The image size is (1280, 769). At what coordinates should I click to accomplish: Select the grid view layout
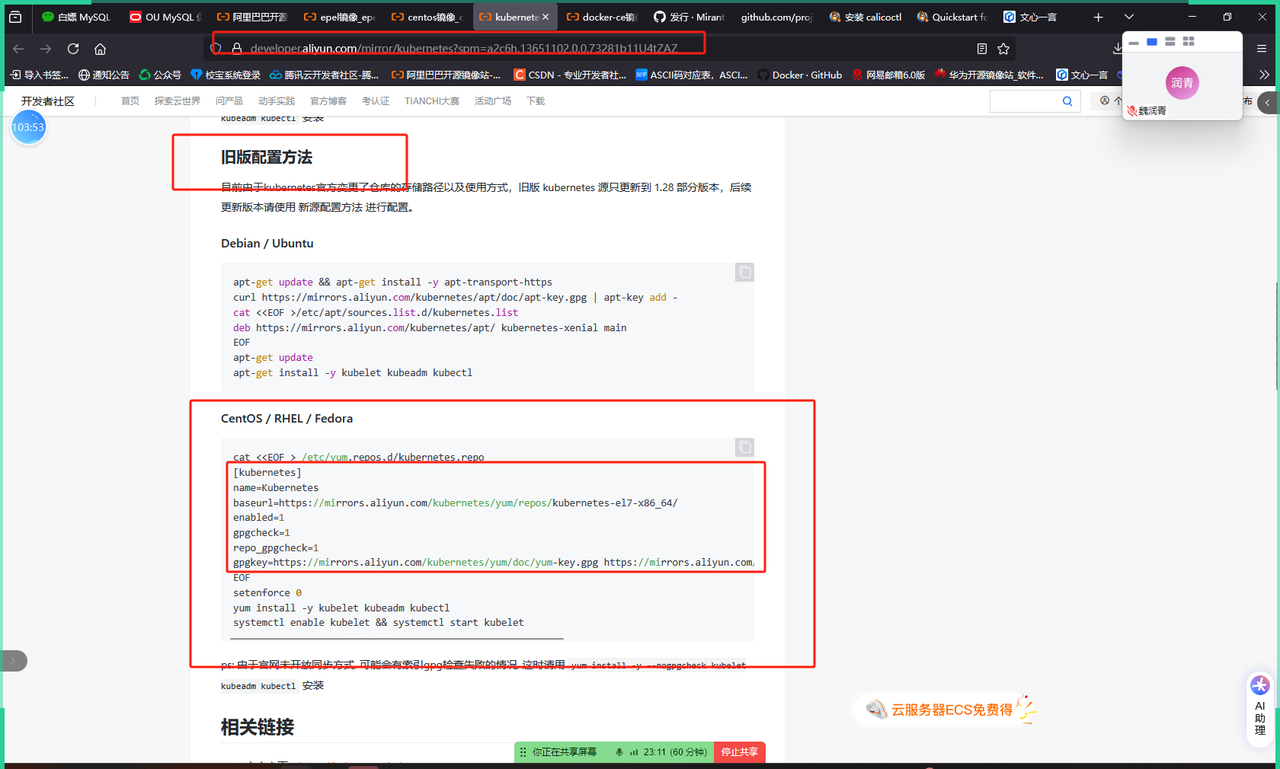[x=1188, y=42]
